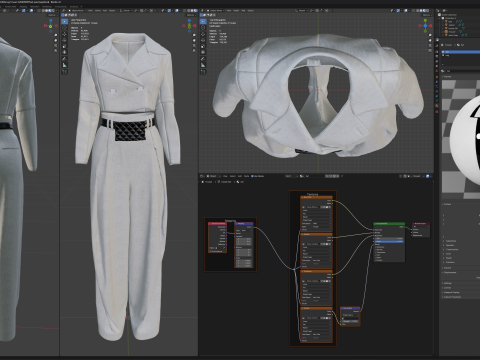Image resolution: width=480 pixels, height=360 pixels.
Task: Expand the Displacement panel in material properties
Action: [x=450, y=273]
